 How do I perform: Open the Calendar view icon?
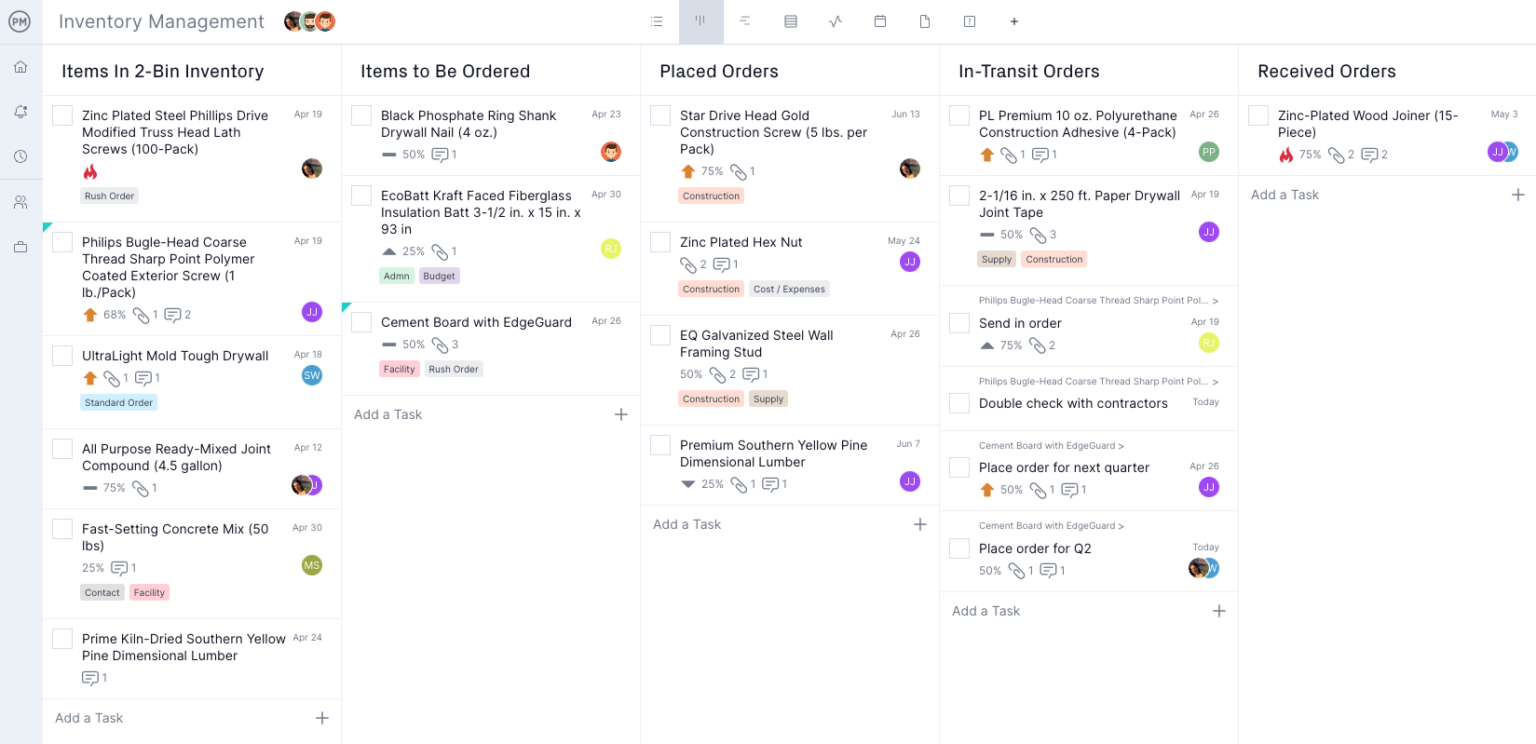pyautogui.click(x=880, y=21)
